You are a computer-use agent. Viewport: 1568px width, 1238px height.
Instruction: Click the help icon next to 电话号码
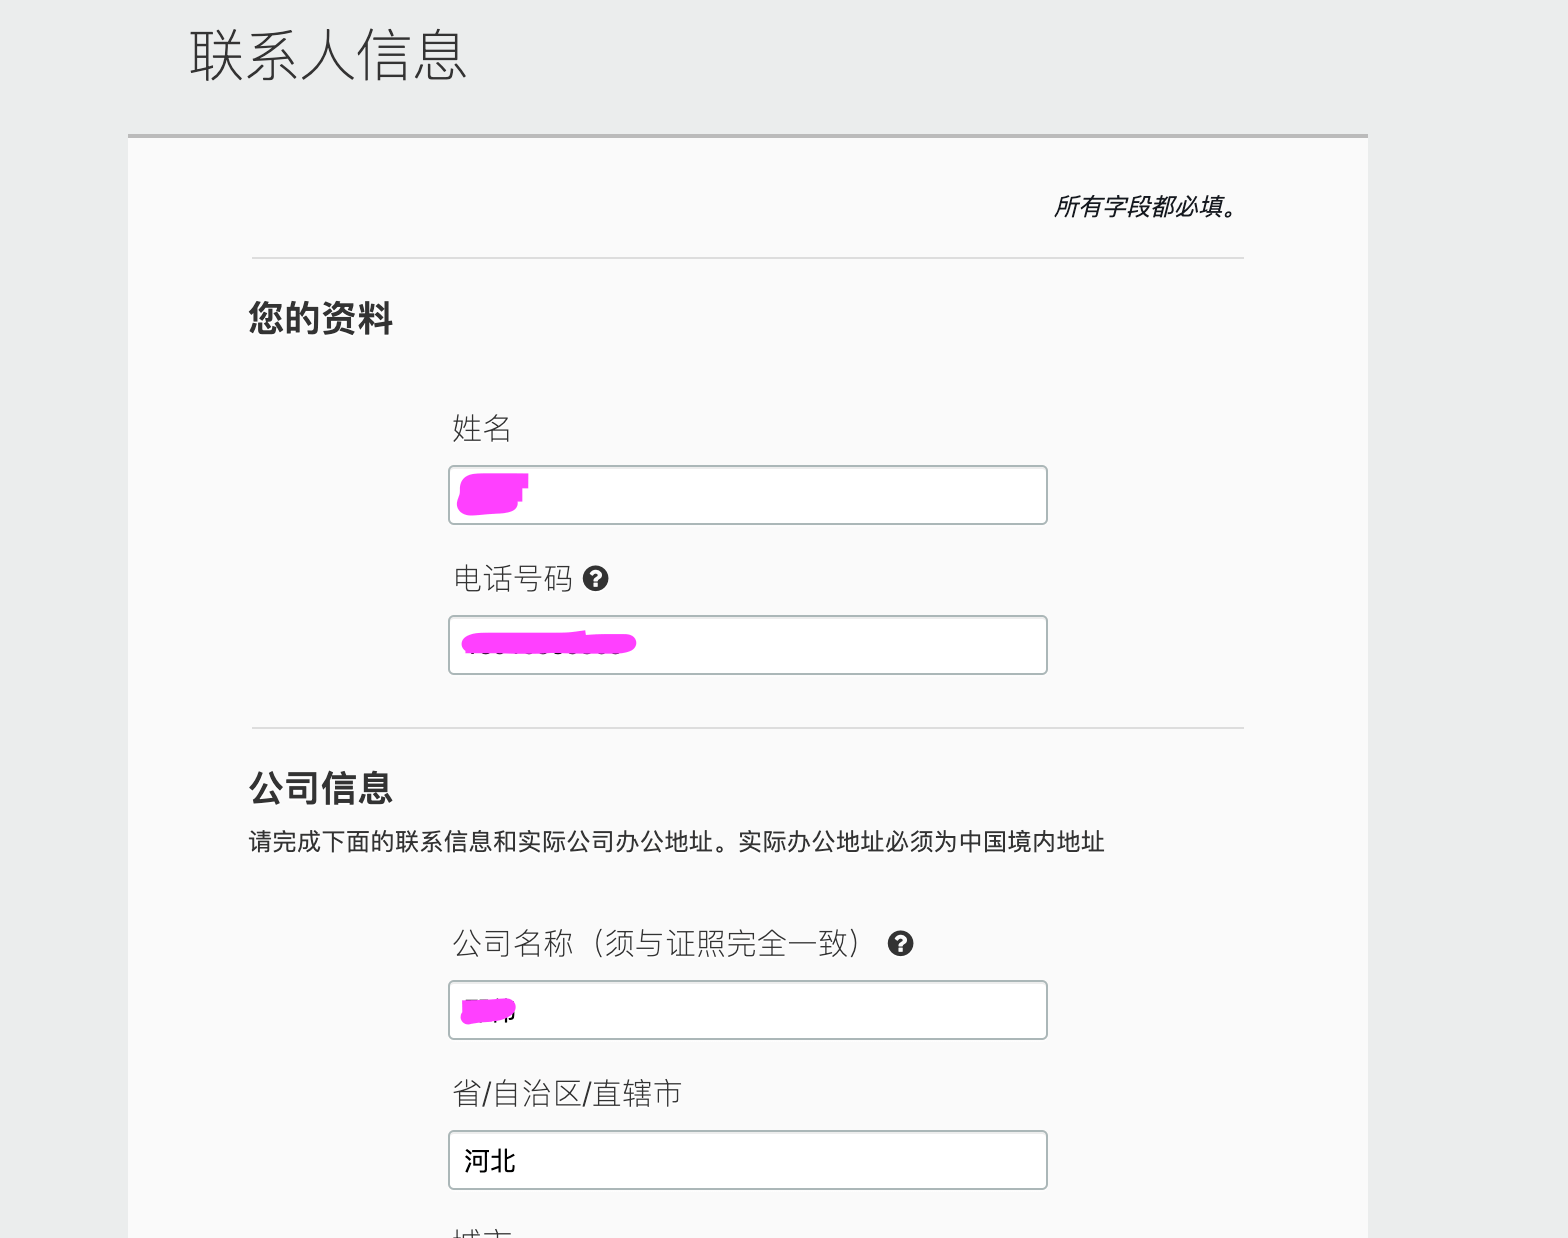point(596,578)
